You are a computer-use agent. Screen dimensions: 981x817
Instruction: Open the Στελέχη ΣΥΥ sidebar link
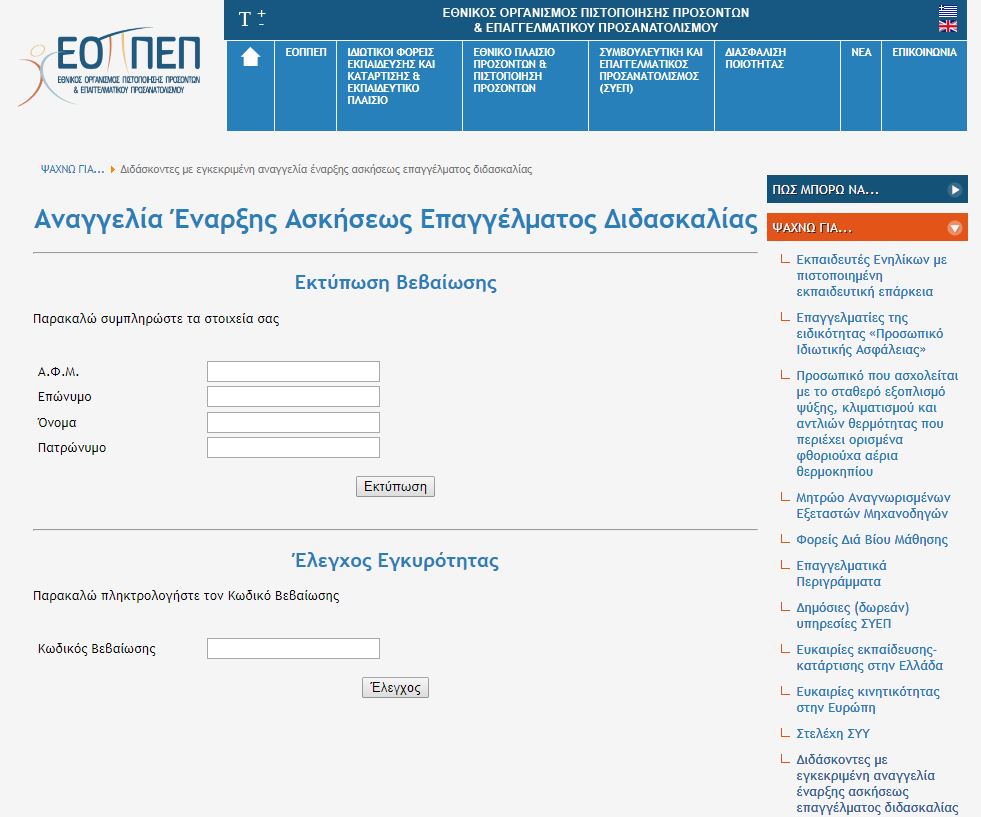click(x=832, y=734)
